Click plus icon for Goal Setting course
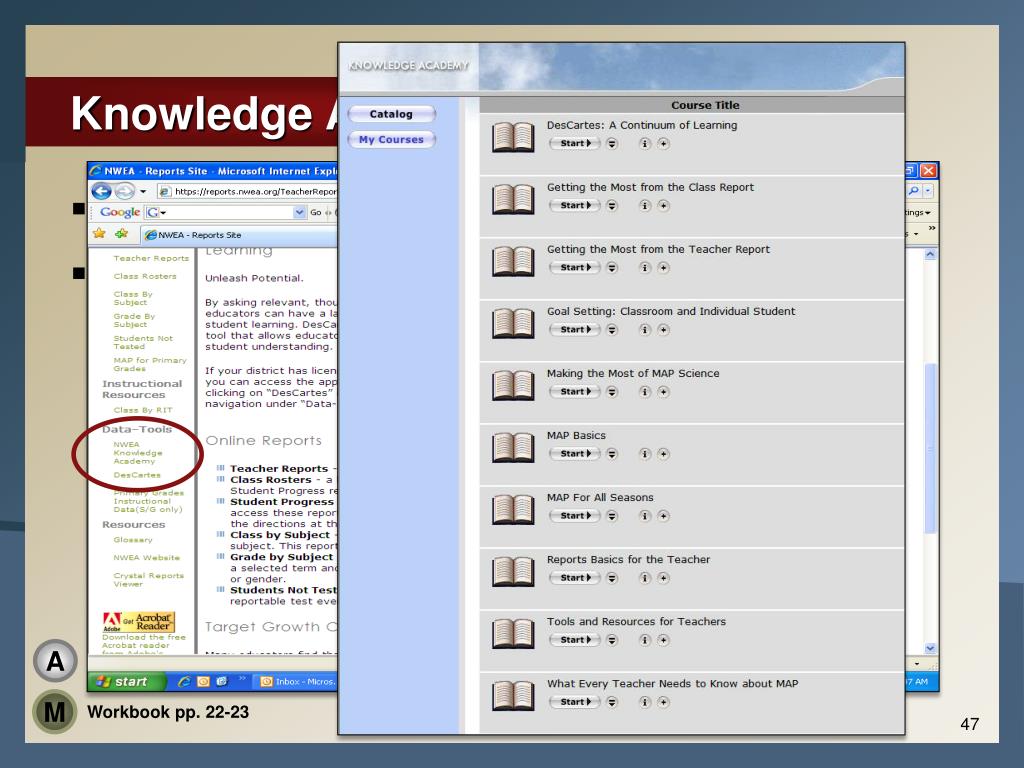The image size is (1024, 768). tap(664, 330)
